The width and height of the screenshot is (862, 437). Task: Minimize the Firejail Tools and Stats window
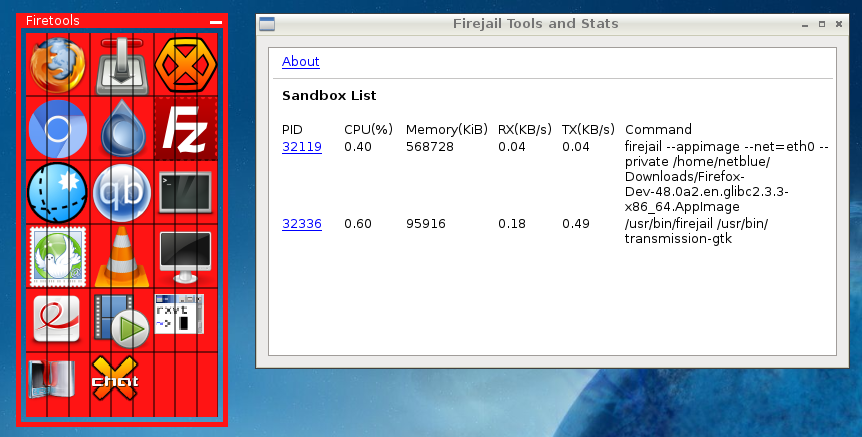pos(805,24)
